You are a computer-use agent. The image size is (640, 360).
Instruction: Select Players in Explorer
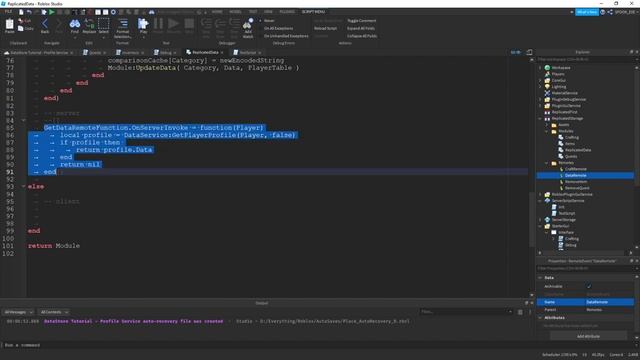pos(558,74)
